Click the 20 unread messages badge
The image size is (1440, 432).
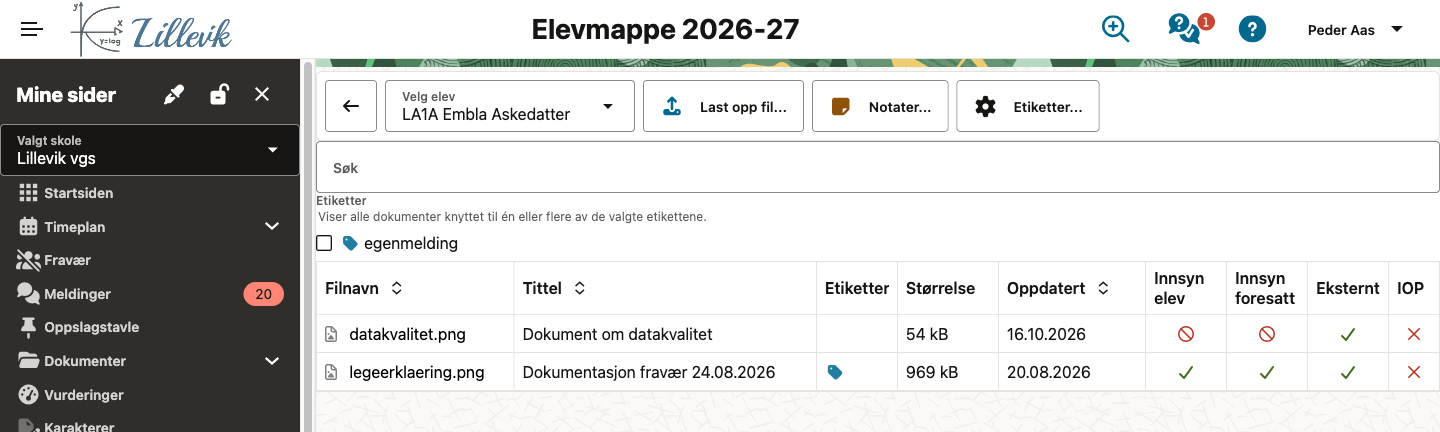pos(264,294)
